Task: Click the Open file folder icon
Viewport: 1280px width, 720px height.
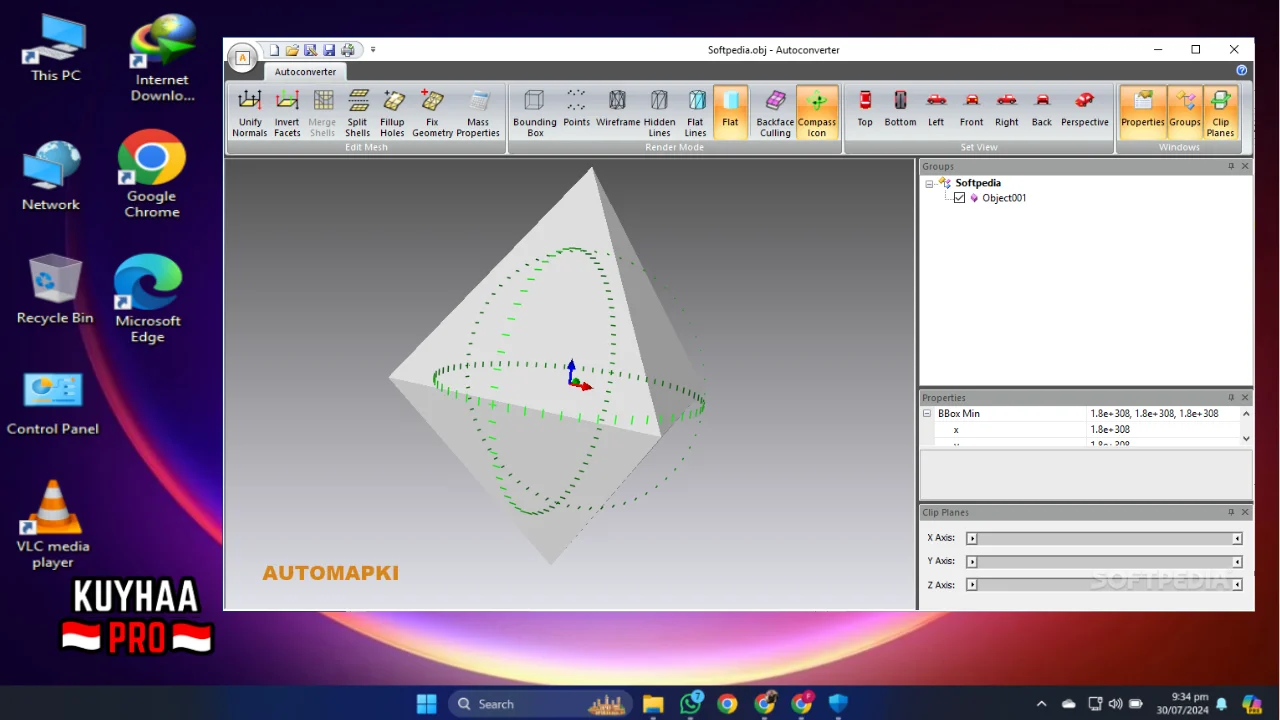Action: pyautogui.click(x=292, y=50)
